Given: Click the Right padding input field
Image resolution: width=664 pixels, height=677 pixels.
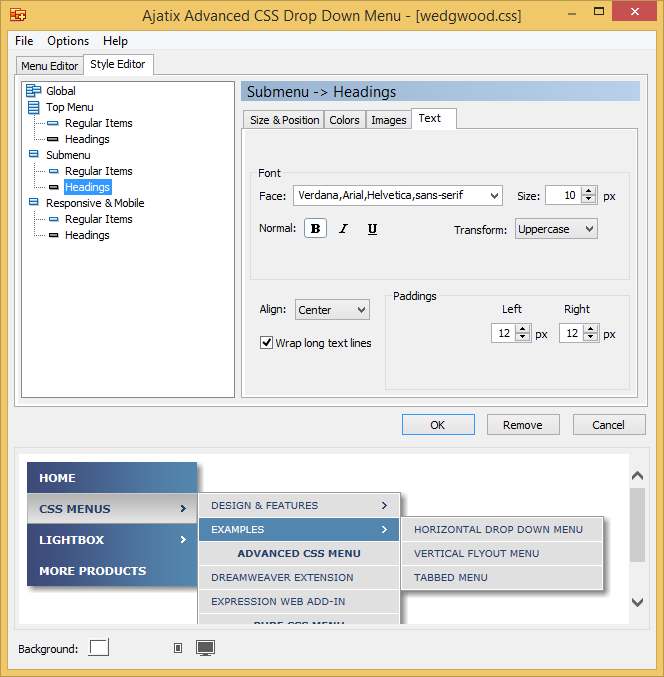Looking at the screenshot, I should point(572,333).
